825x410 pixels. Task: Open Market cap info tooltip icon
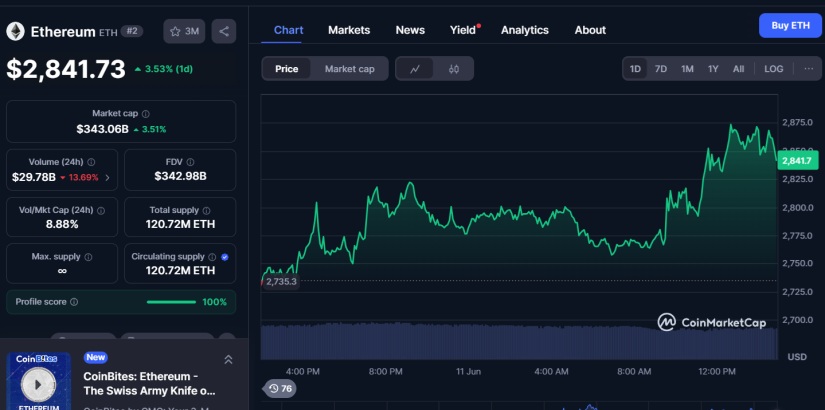pos(146,115)
